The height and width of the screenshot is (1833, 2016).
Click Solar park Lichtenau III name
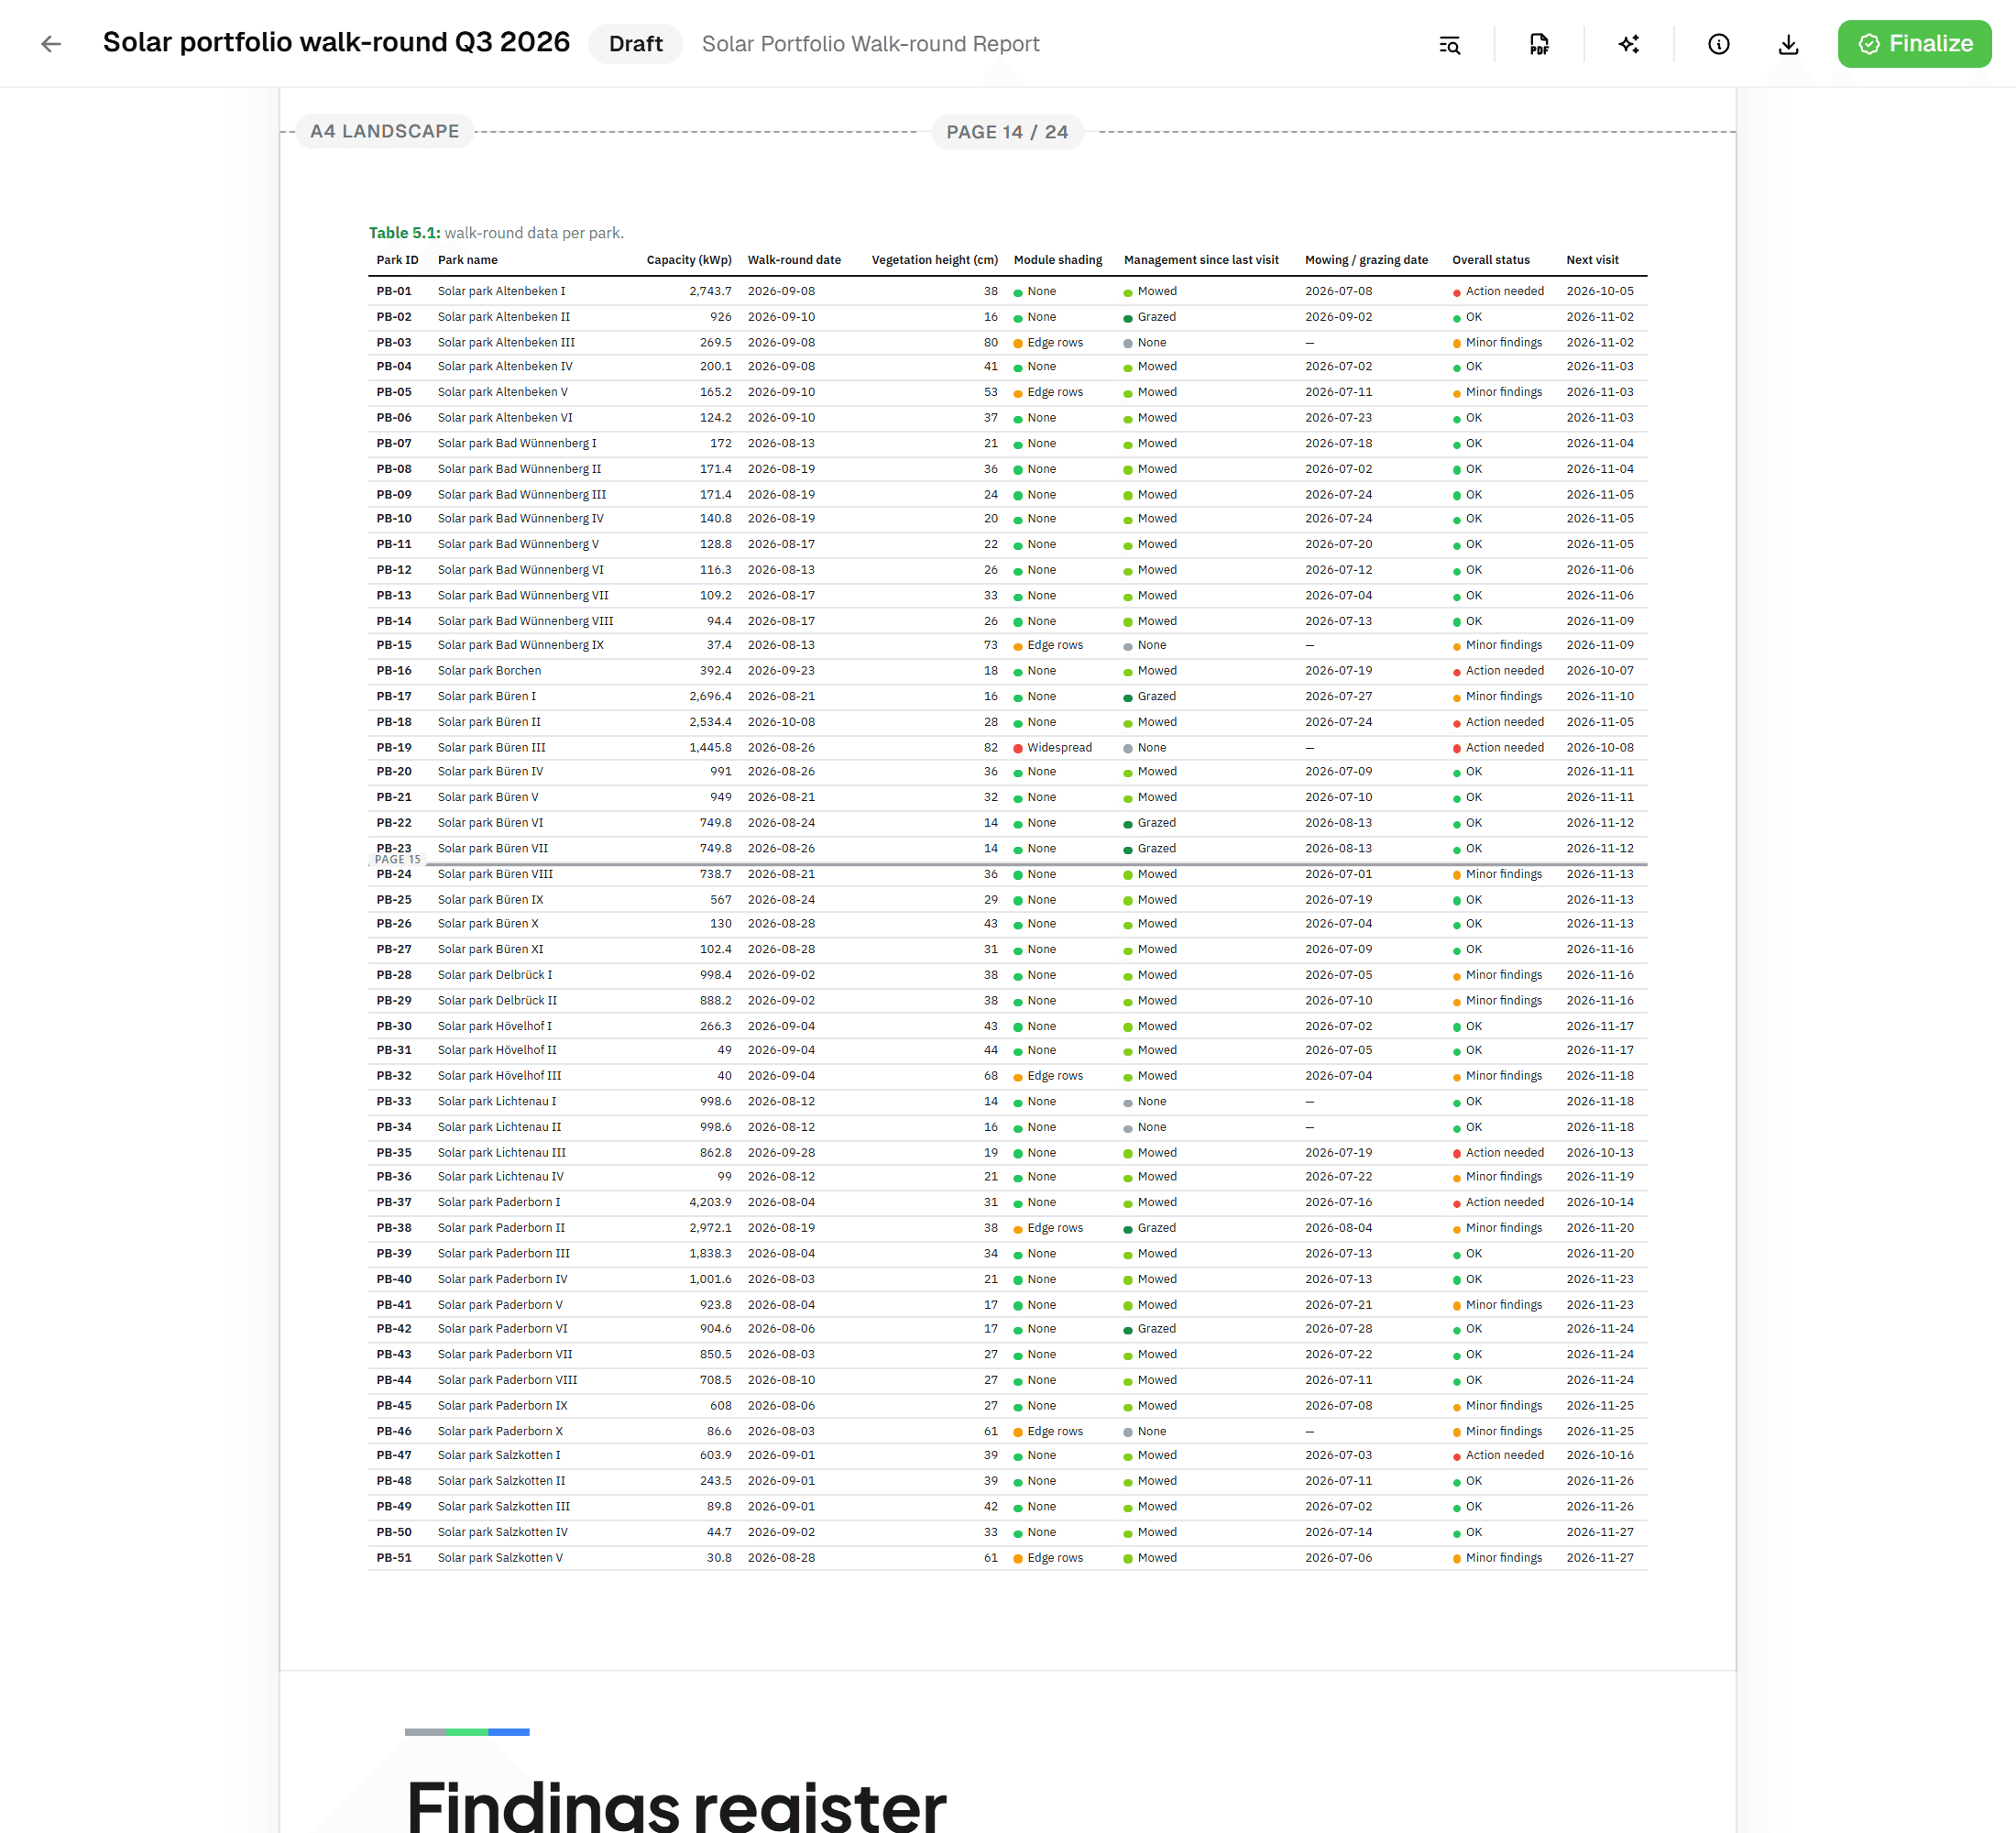click(501, 1152)
